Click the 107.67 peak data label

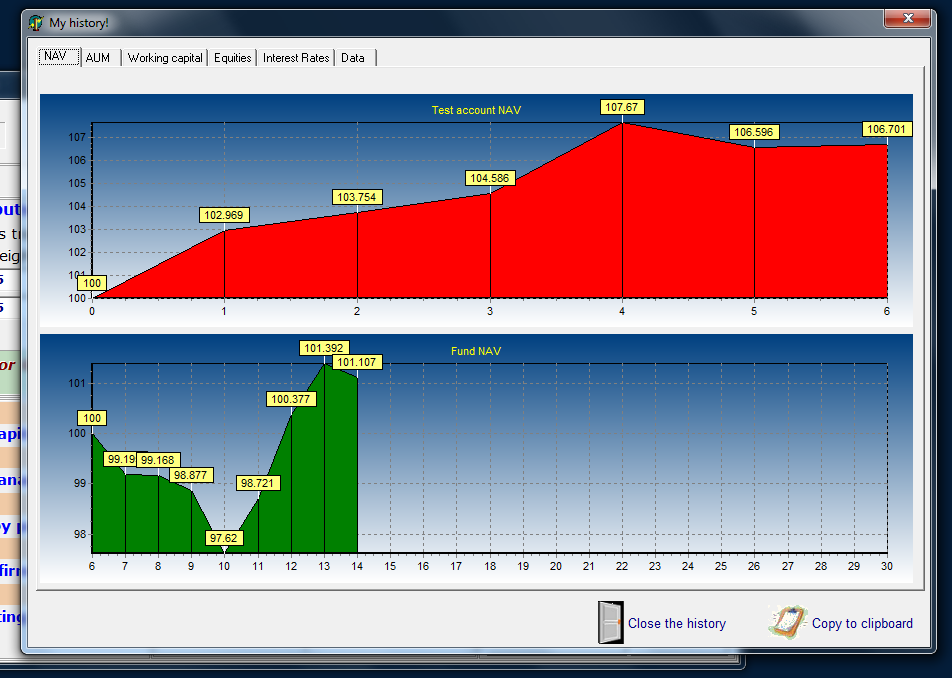click(x=622, y=107)
